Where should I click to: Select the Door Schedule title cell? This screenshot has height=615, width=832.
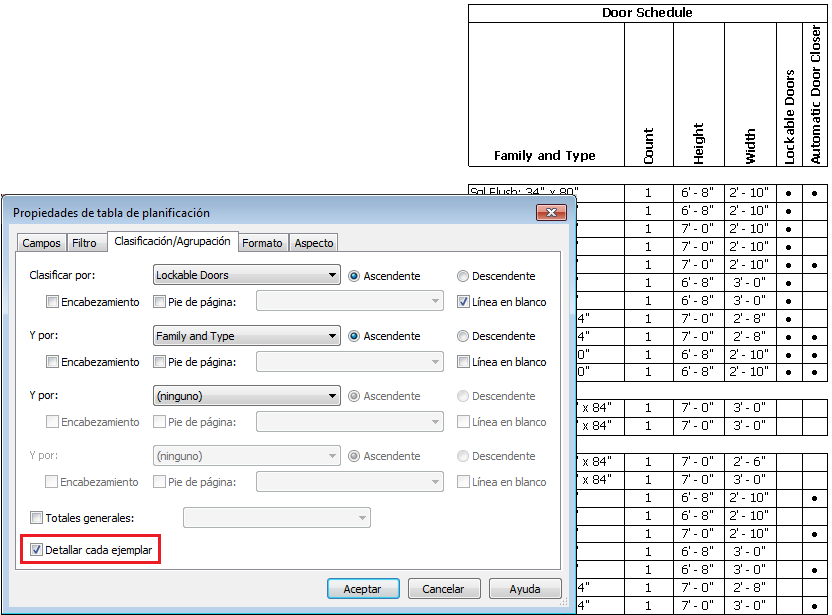click(x=647, y=13)
